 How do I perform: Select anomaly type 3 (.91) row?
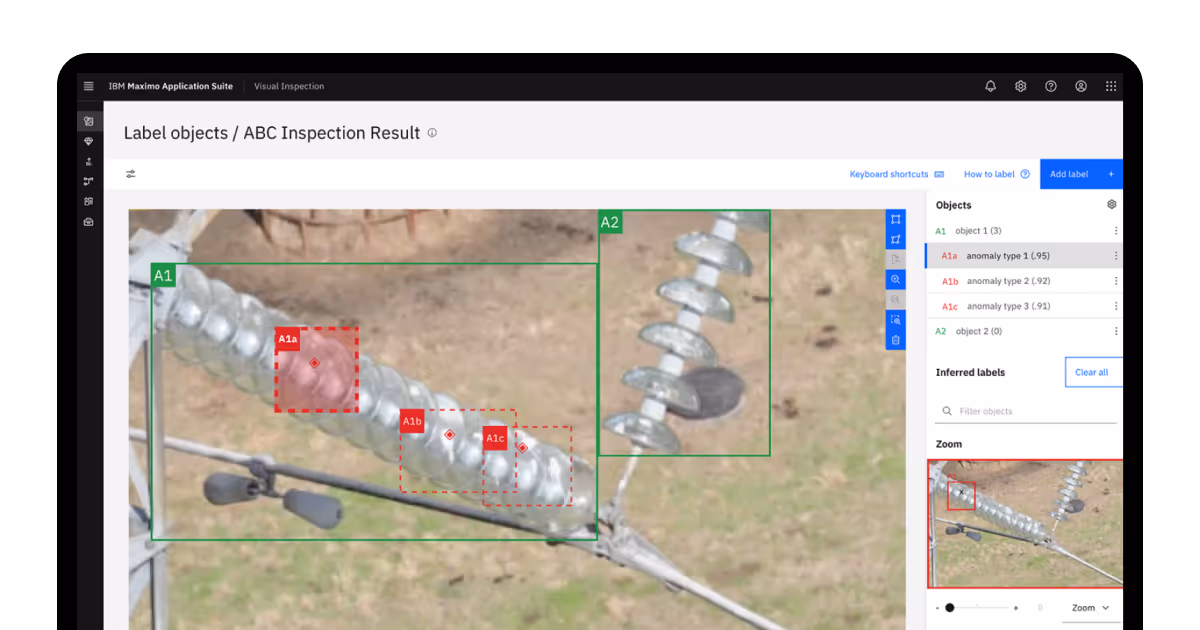point(1025,306)
